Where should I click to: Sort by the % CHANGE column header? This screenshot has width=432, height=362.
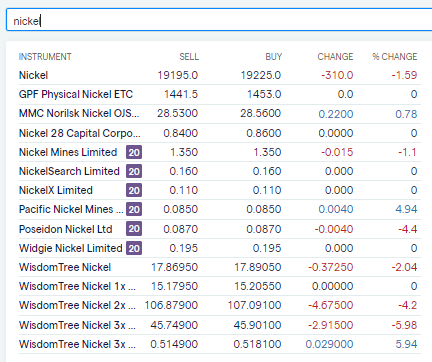(x=395, y=57)
